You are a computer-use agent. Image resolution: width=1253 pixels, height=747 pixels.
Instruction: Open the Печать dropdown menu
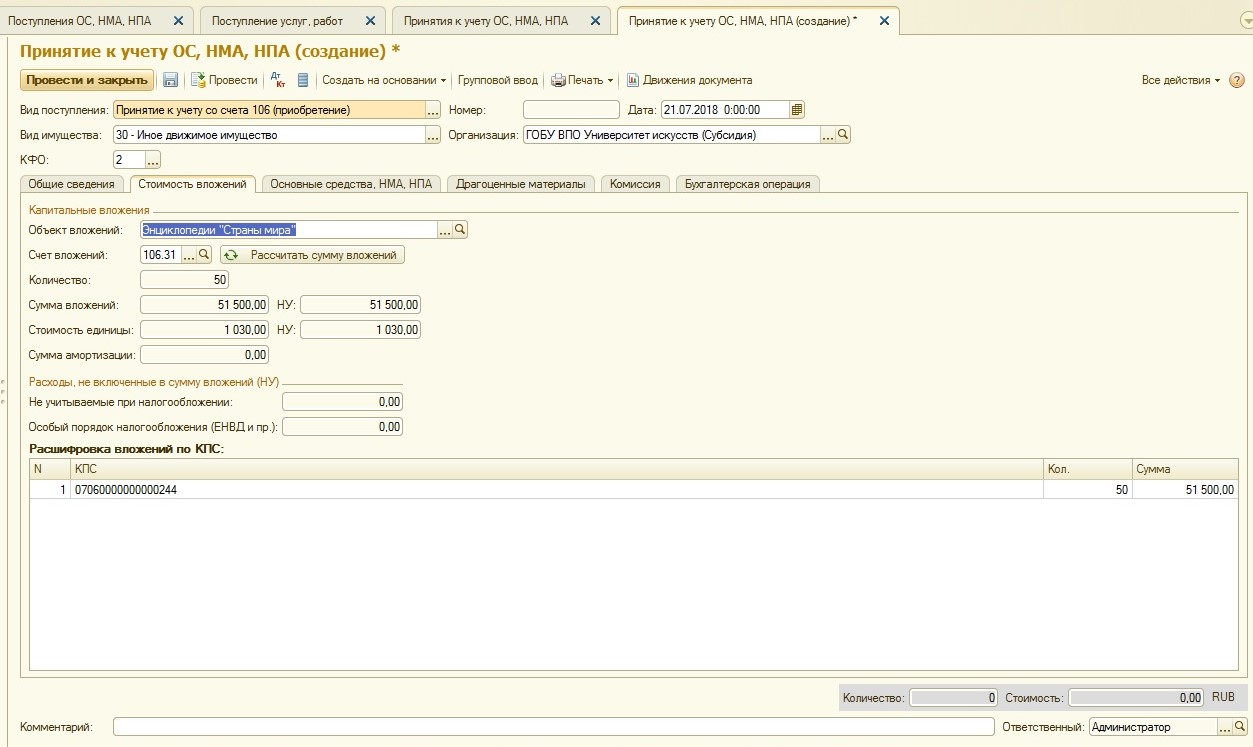click(582, 80)
